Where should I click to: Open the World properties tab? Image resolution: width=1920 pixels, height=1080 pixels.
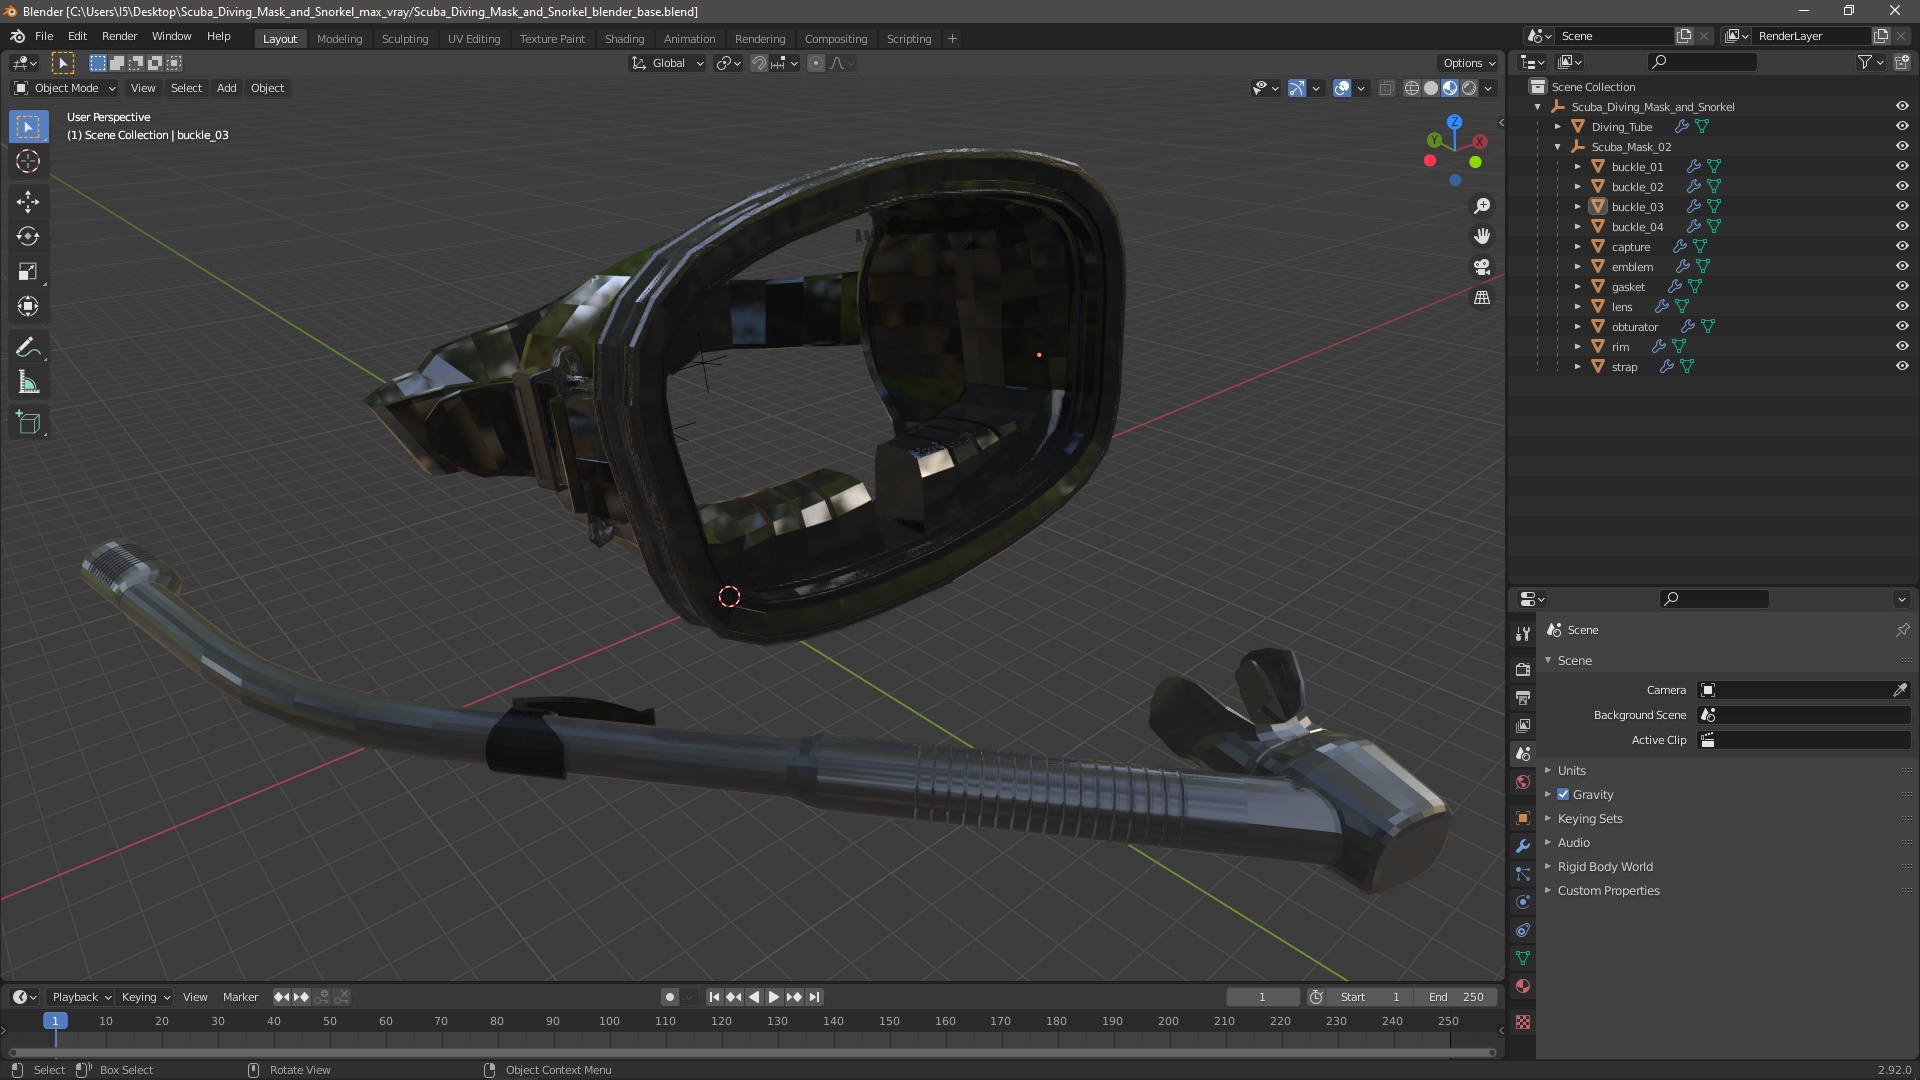tap(1523, 782)
